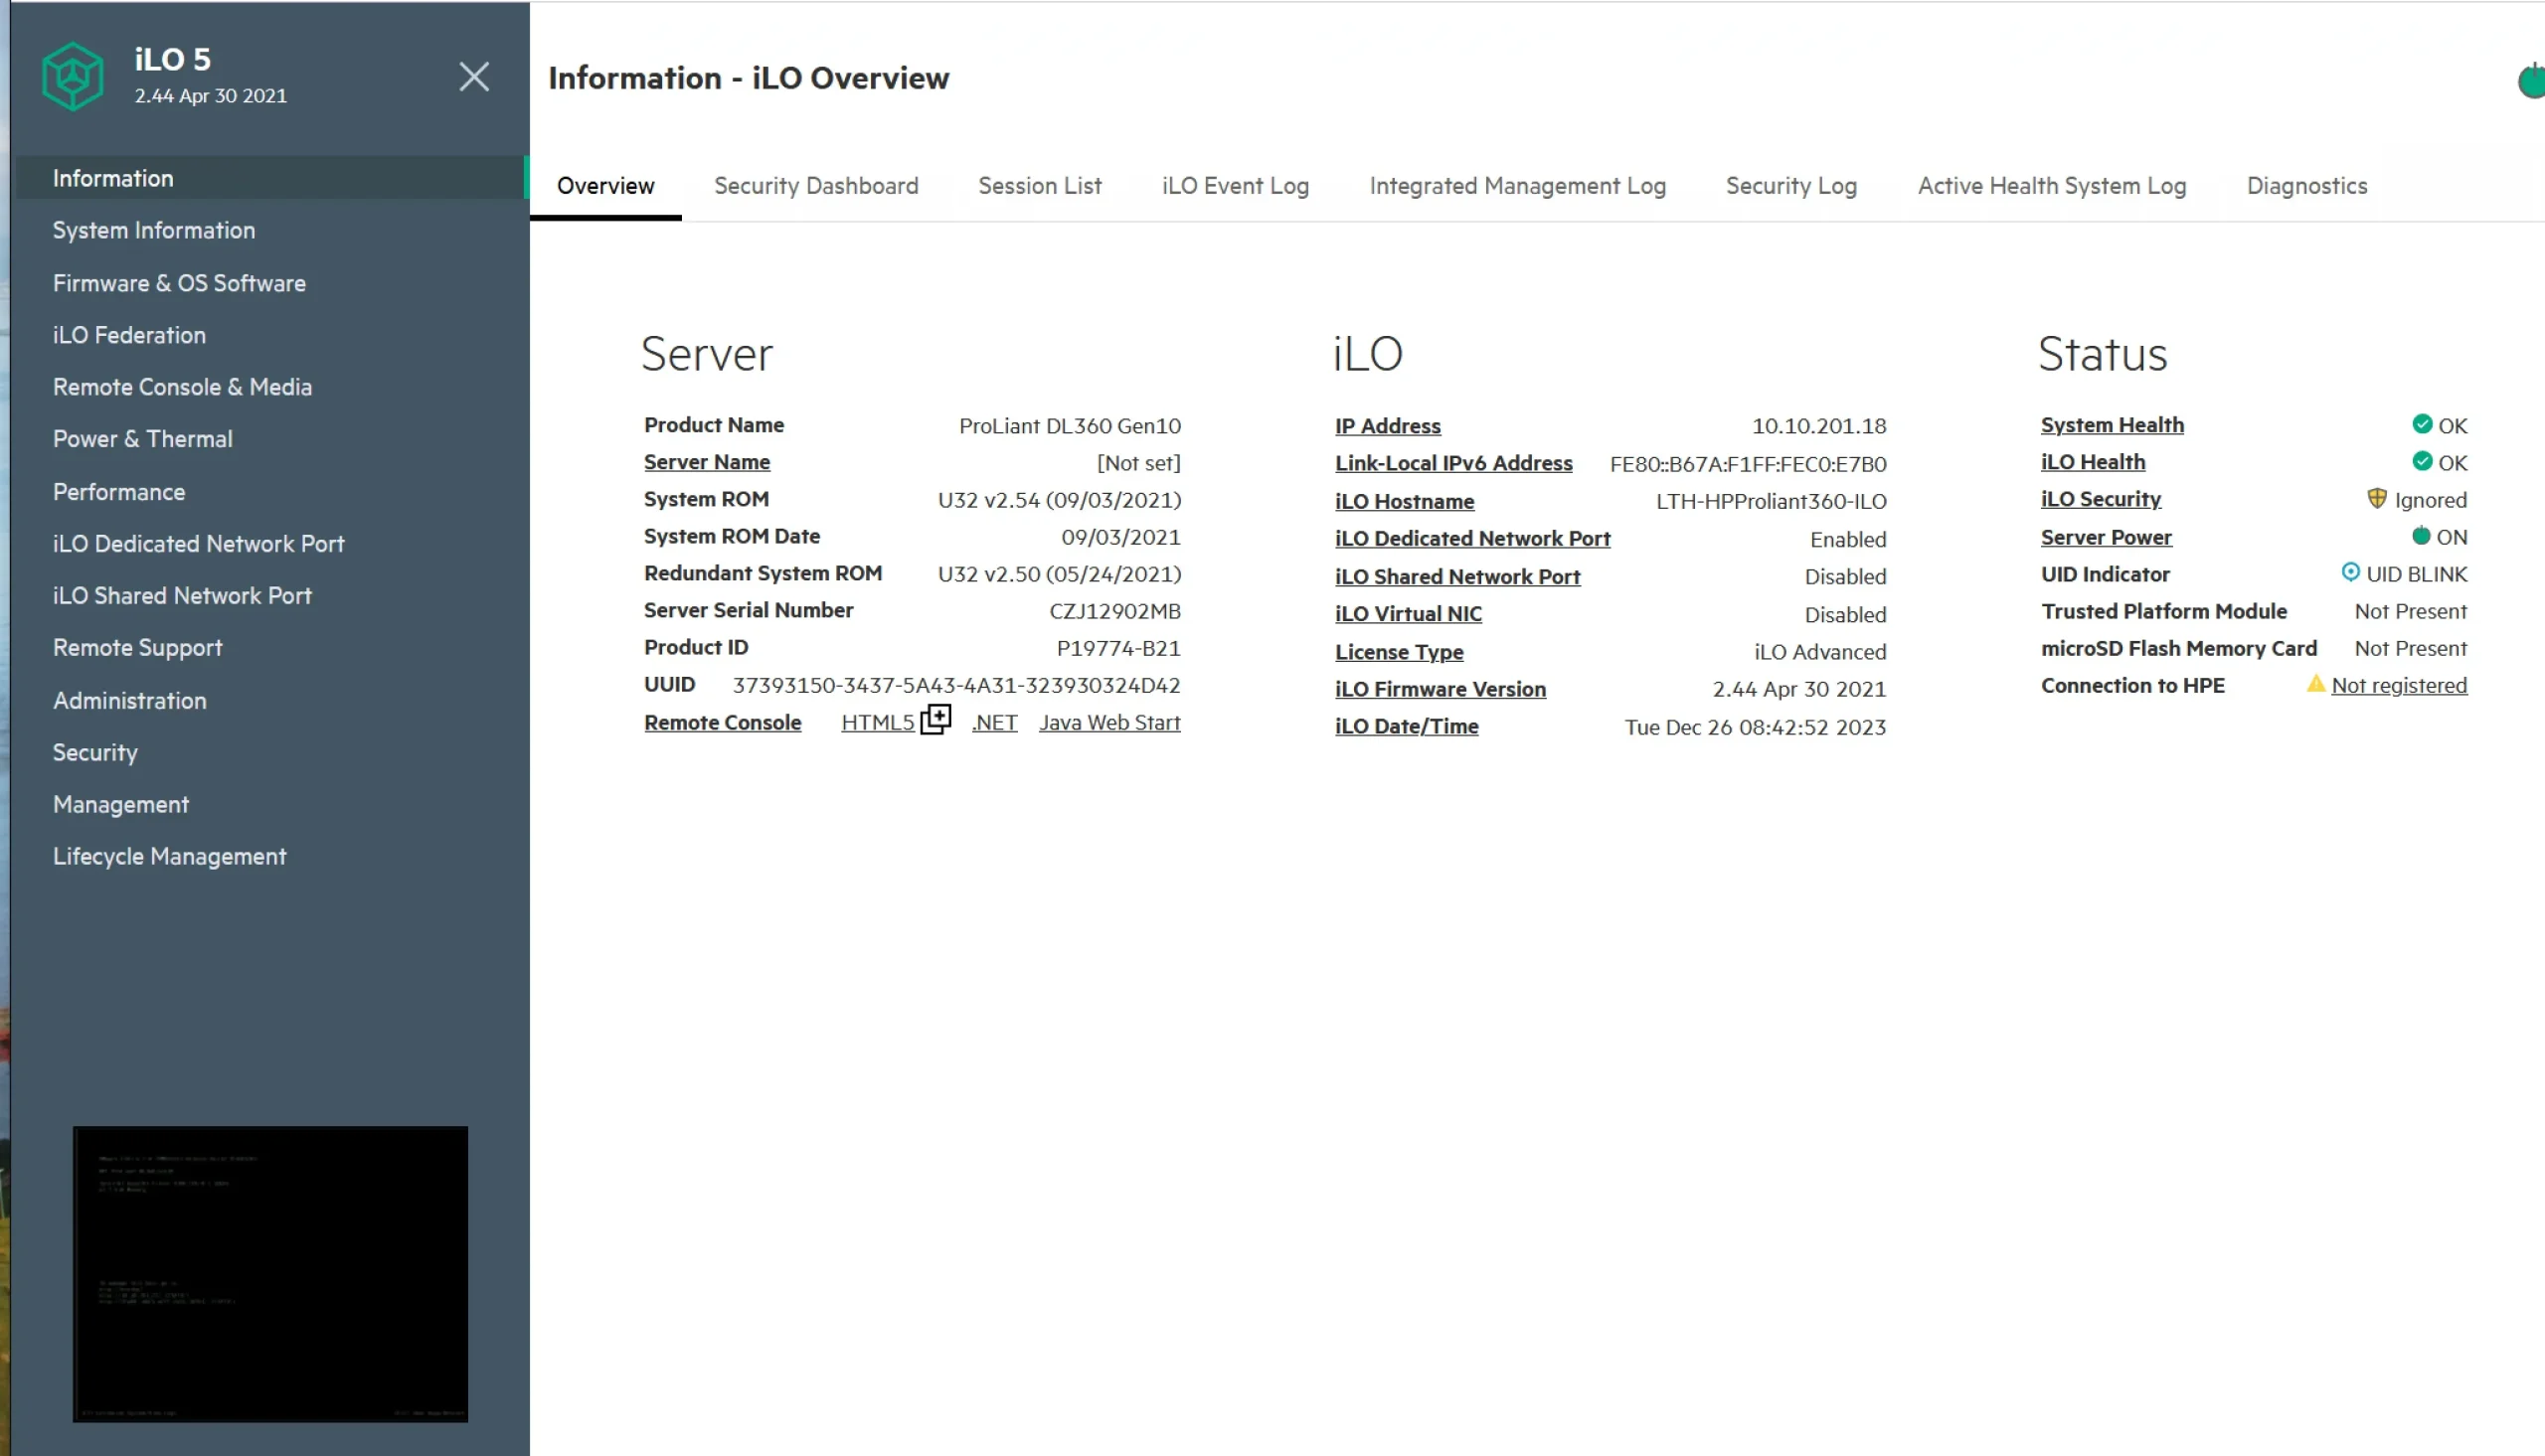Switch to the Security Dashboard tab
Viewport: 2545px width, 1456px height.
pos(815,186)
